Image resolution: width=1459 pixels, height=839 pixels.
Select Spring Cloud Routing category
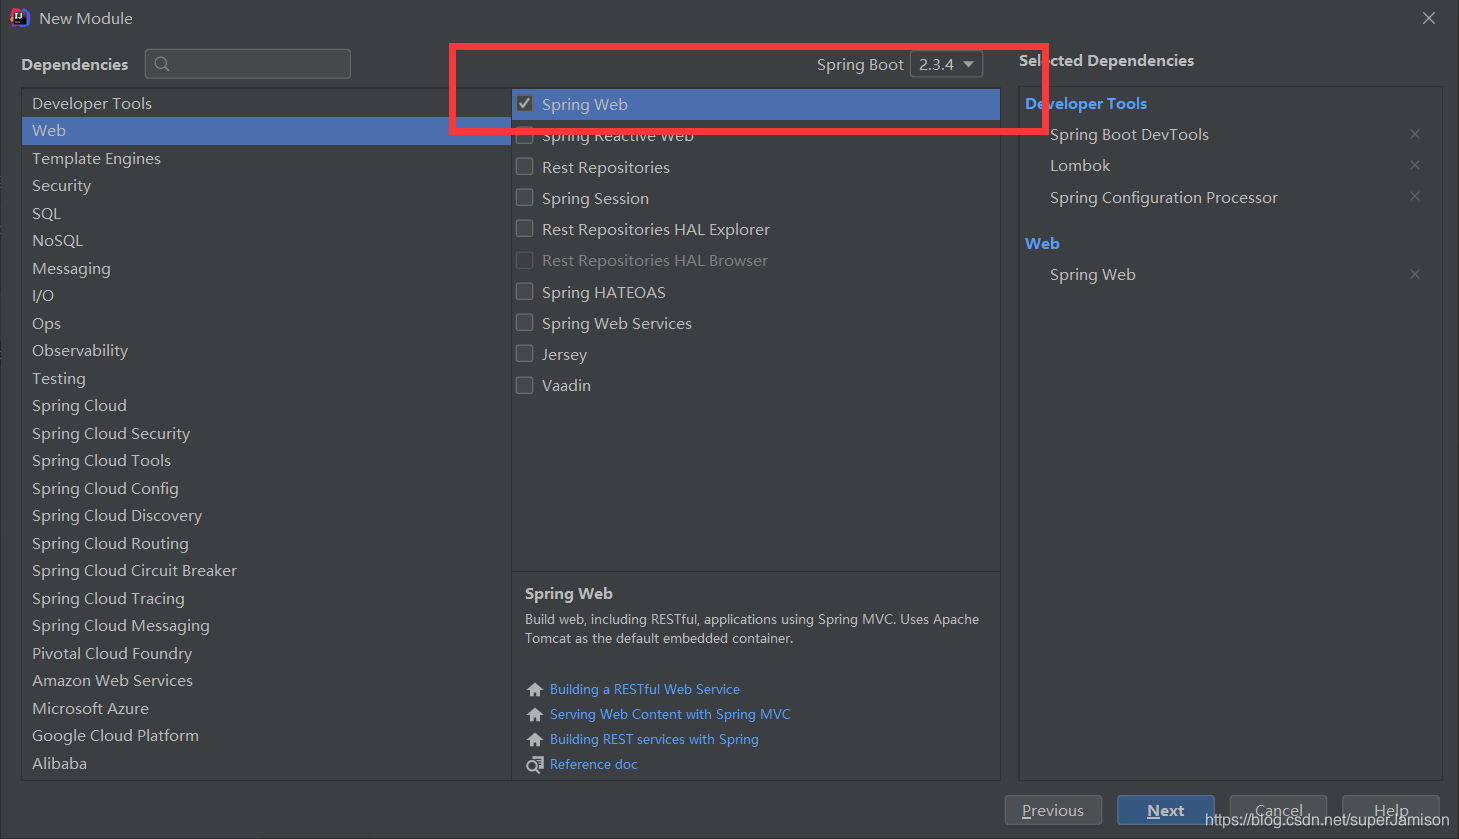click(266, 543)
